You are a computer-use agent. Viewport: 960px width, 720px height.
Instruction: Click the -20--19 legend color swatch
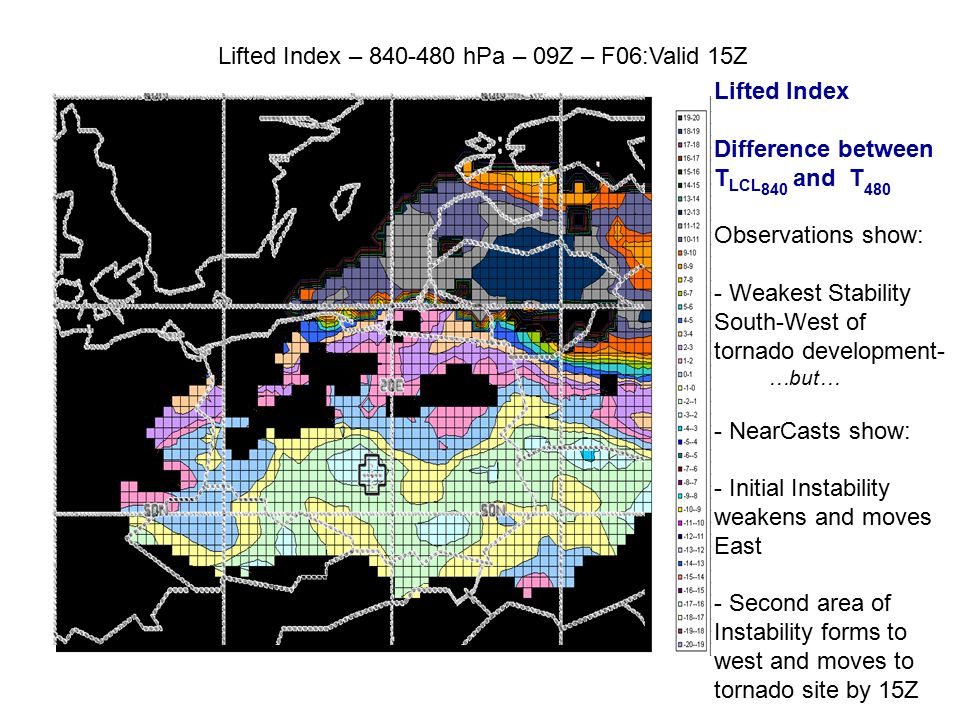[680, 644]
